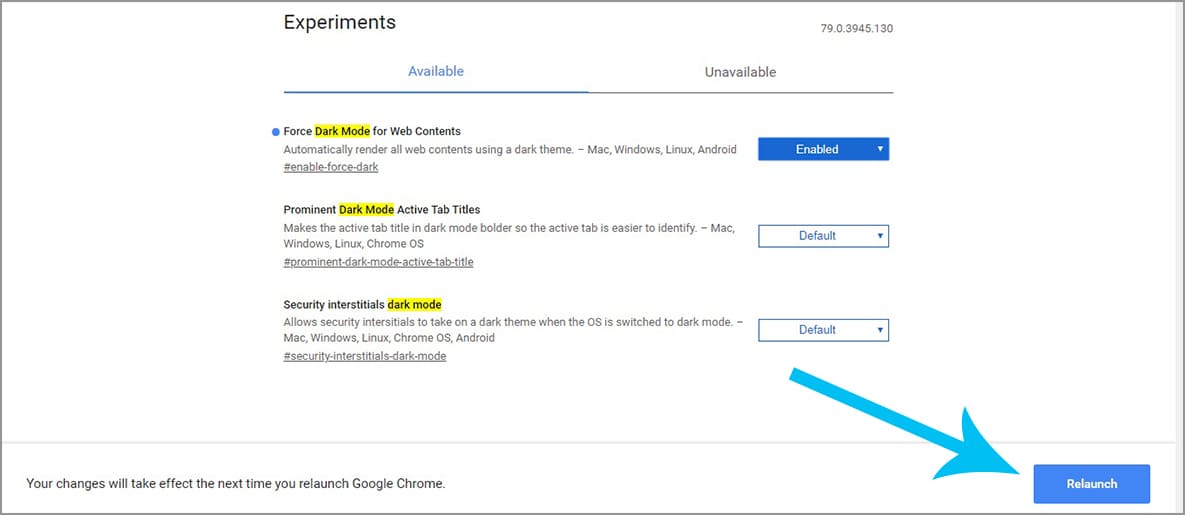Switch to the Available tab
Viewport: 1185px width, 515px height.
pyautogui.click(x=436, y=72)
